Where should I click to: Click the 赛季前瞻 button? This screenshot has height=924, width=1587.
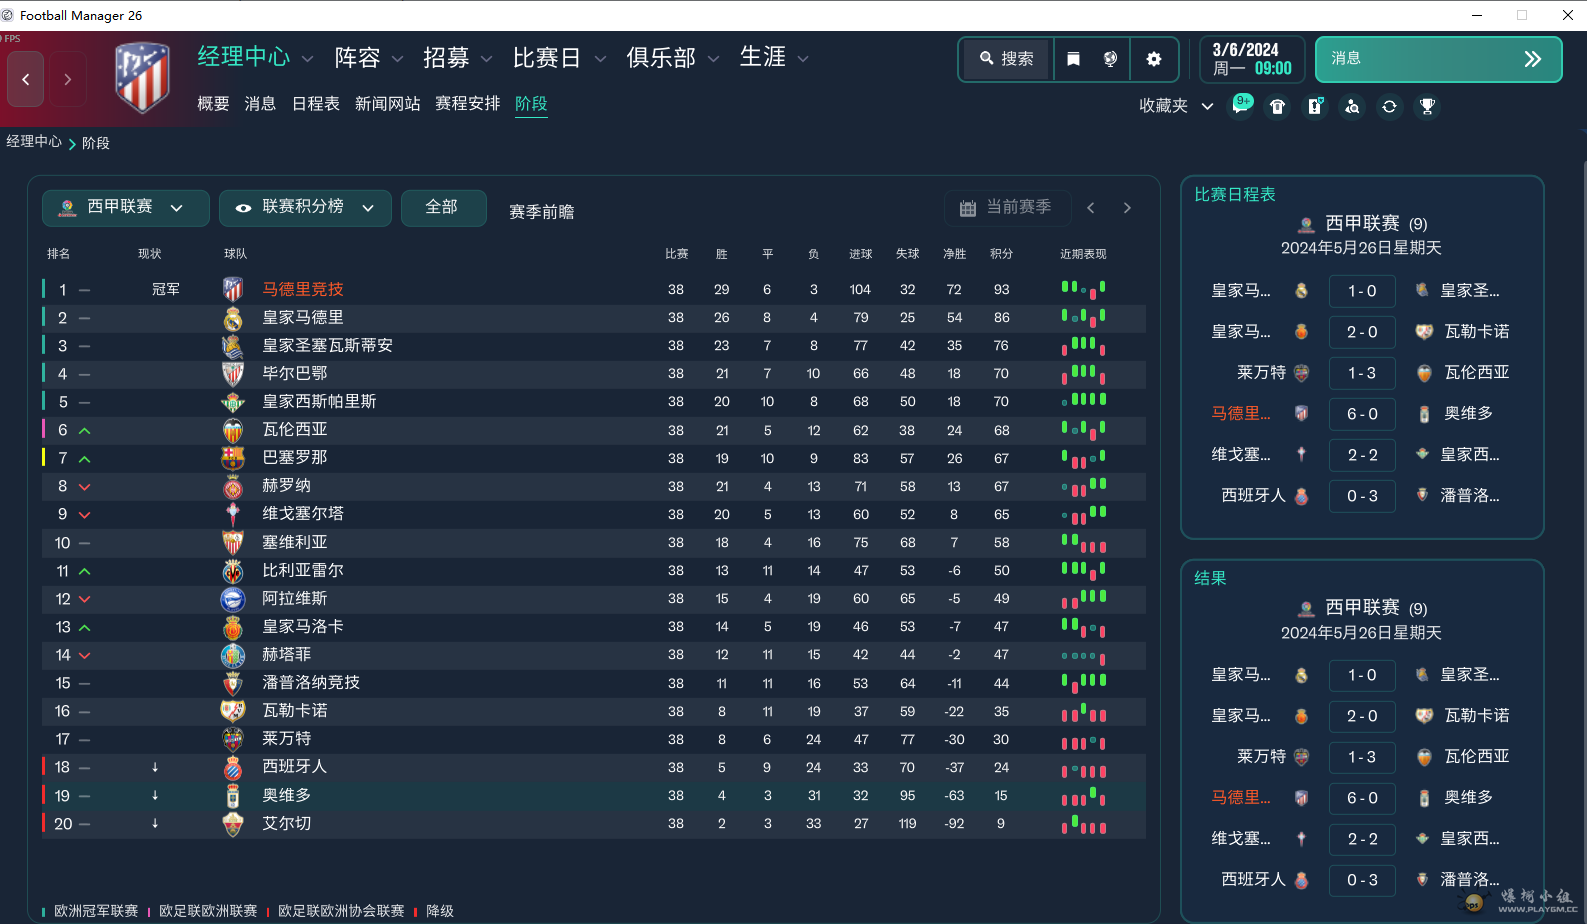(541, 212)
